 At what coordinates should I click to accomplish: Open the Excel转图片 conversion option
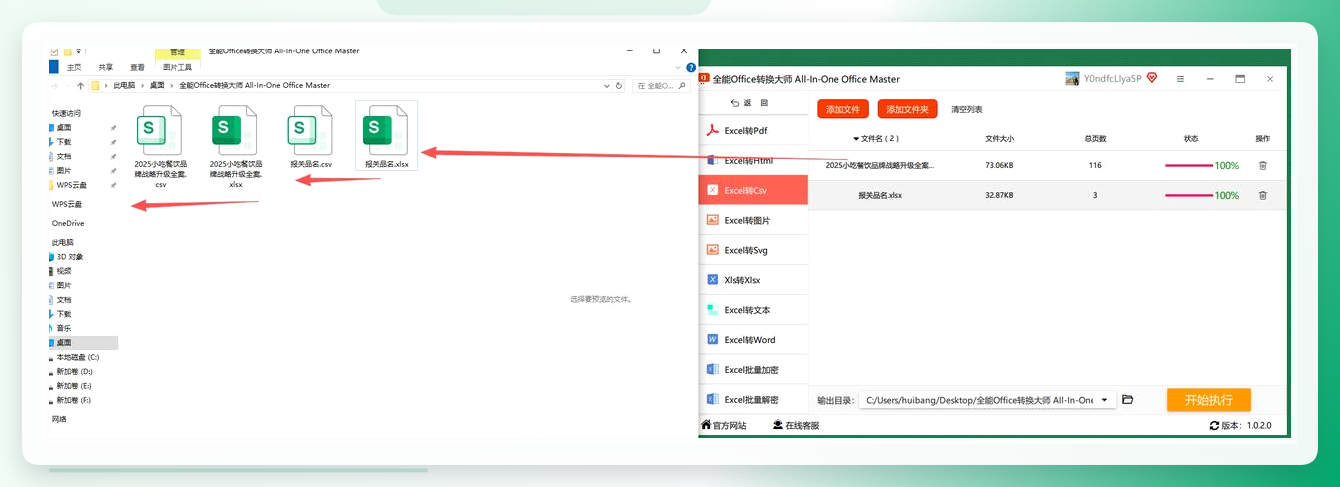tap(752, 220)
